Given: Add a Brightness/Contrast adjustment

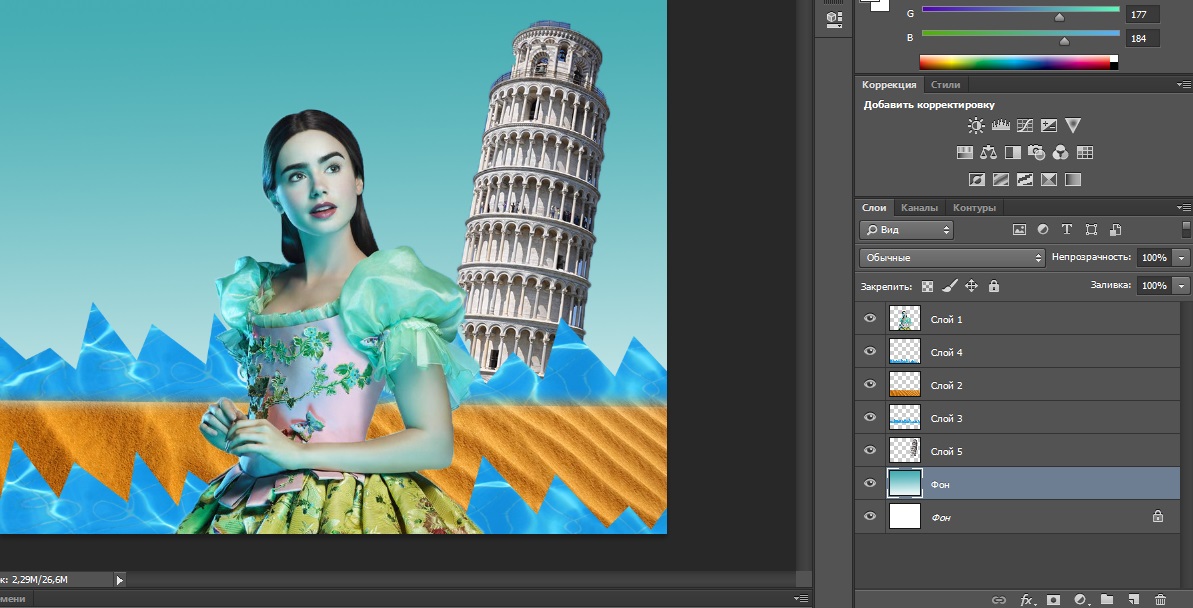Looking at the screenshot, I should [x=975, y=126].
